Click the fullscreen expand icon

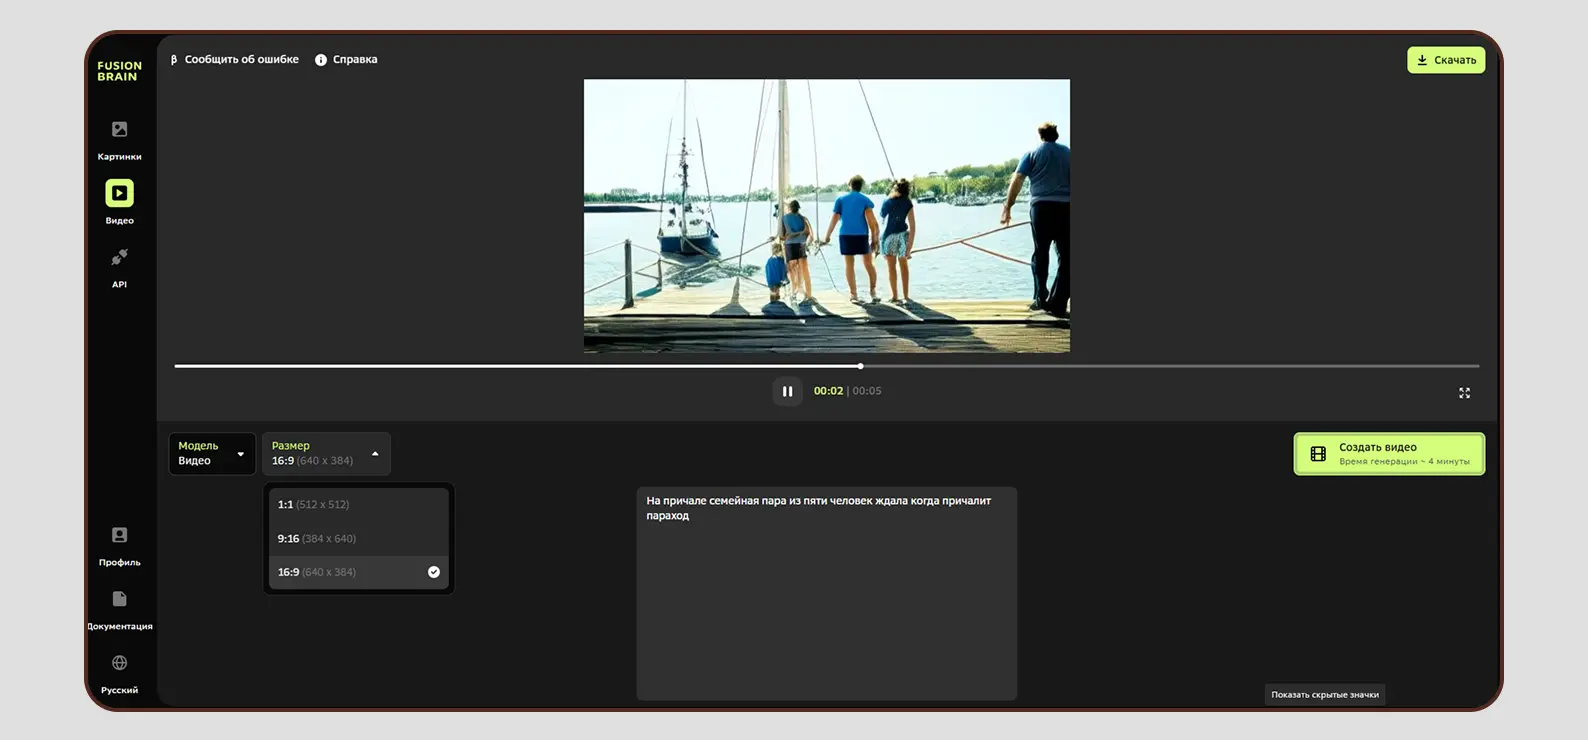pyautogui.click(x=1464, y=393)
